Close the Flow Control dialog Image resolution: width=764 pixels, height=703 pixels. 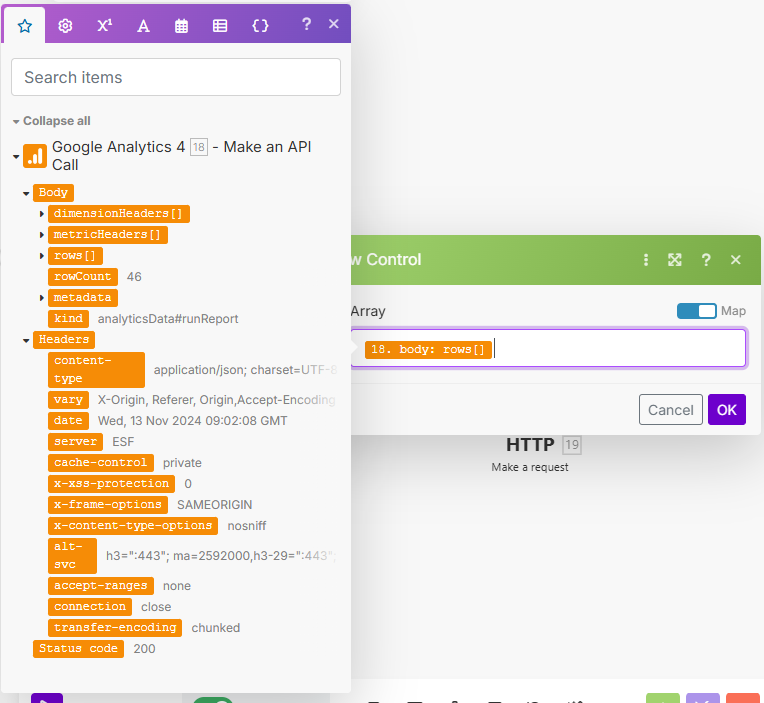tap(736, 260)
